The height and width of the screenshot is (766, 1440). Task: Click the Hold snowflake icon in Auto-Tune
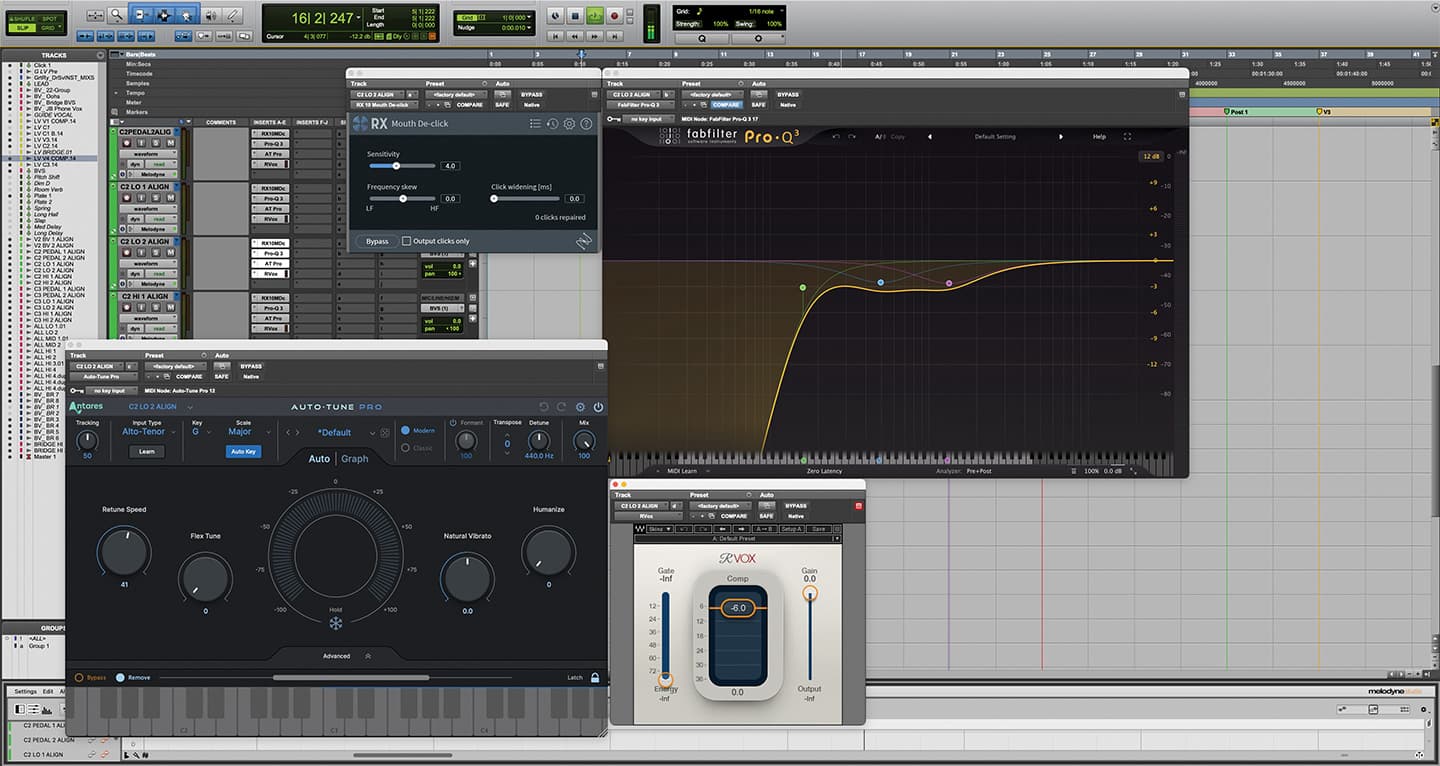[335, 624]
